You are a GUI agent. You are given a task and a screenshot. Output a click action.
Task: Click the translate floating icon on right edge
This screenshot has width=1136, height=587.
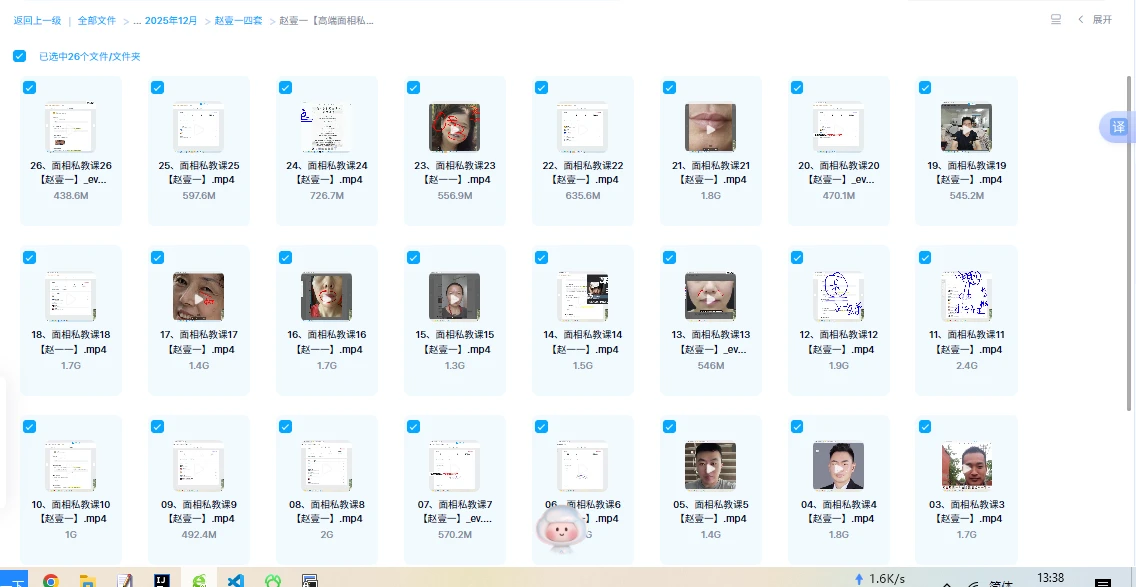pos(1119,127)
